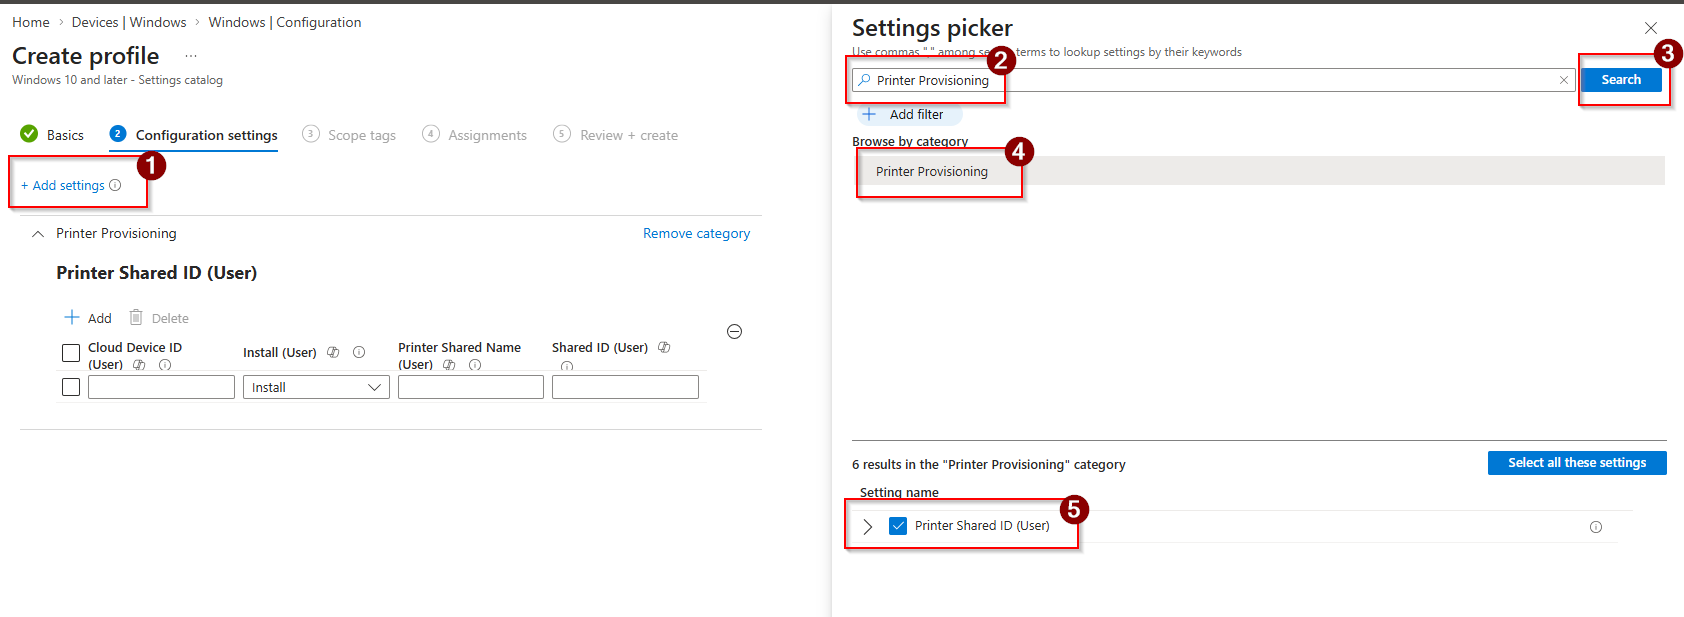Clear the search box with X icon

(x=1564, y=80)
